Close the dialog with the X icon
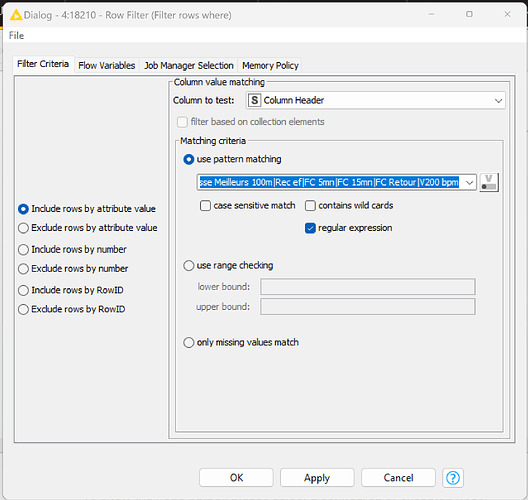The height and width of the screenshot is (500, 528). 507,14
